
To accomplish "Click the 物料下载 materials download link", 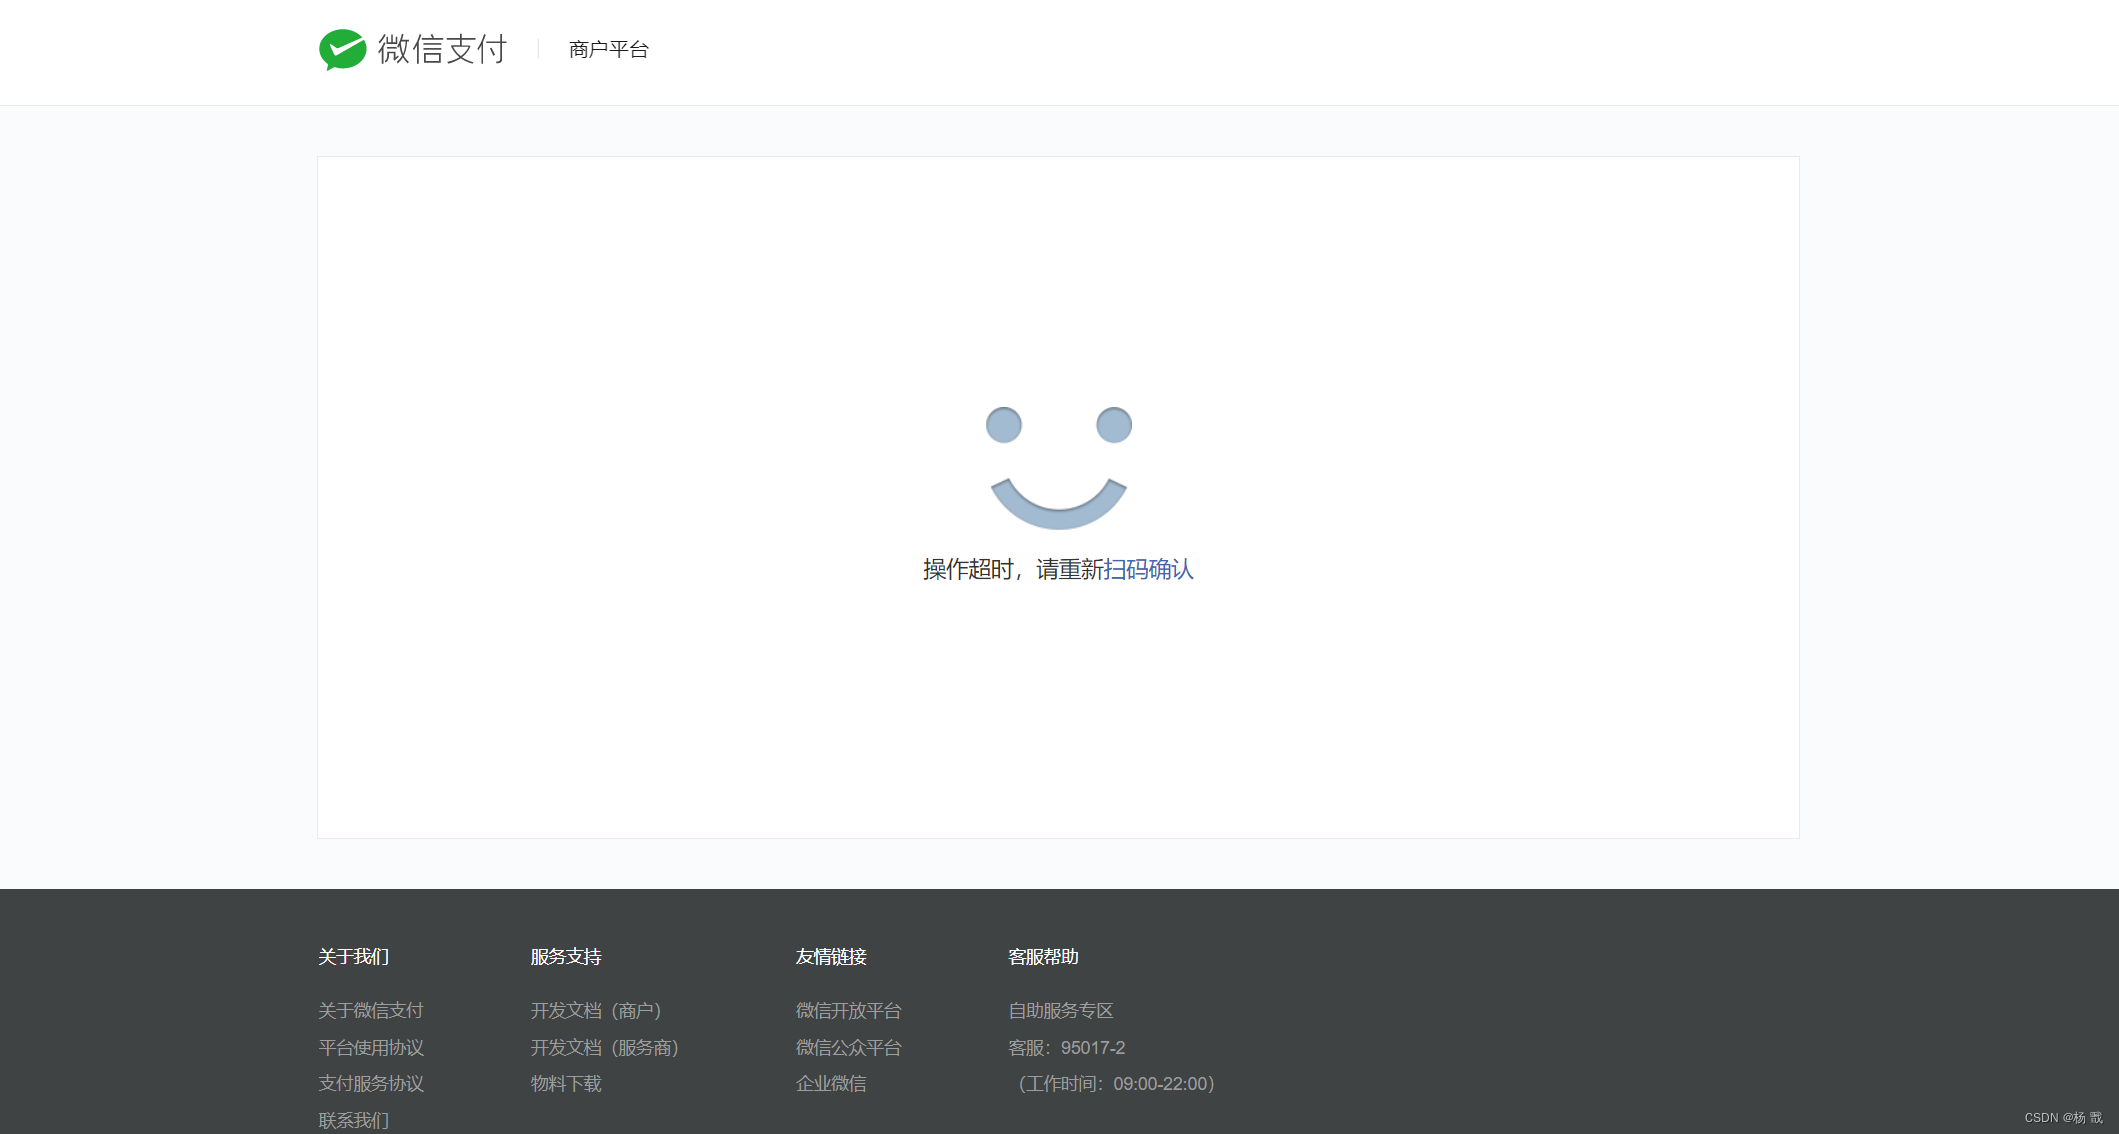I will [566, 1083].
